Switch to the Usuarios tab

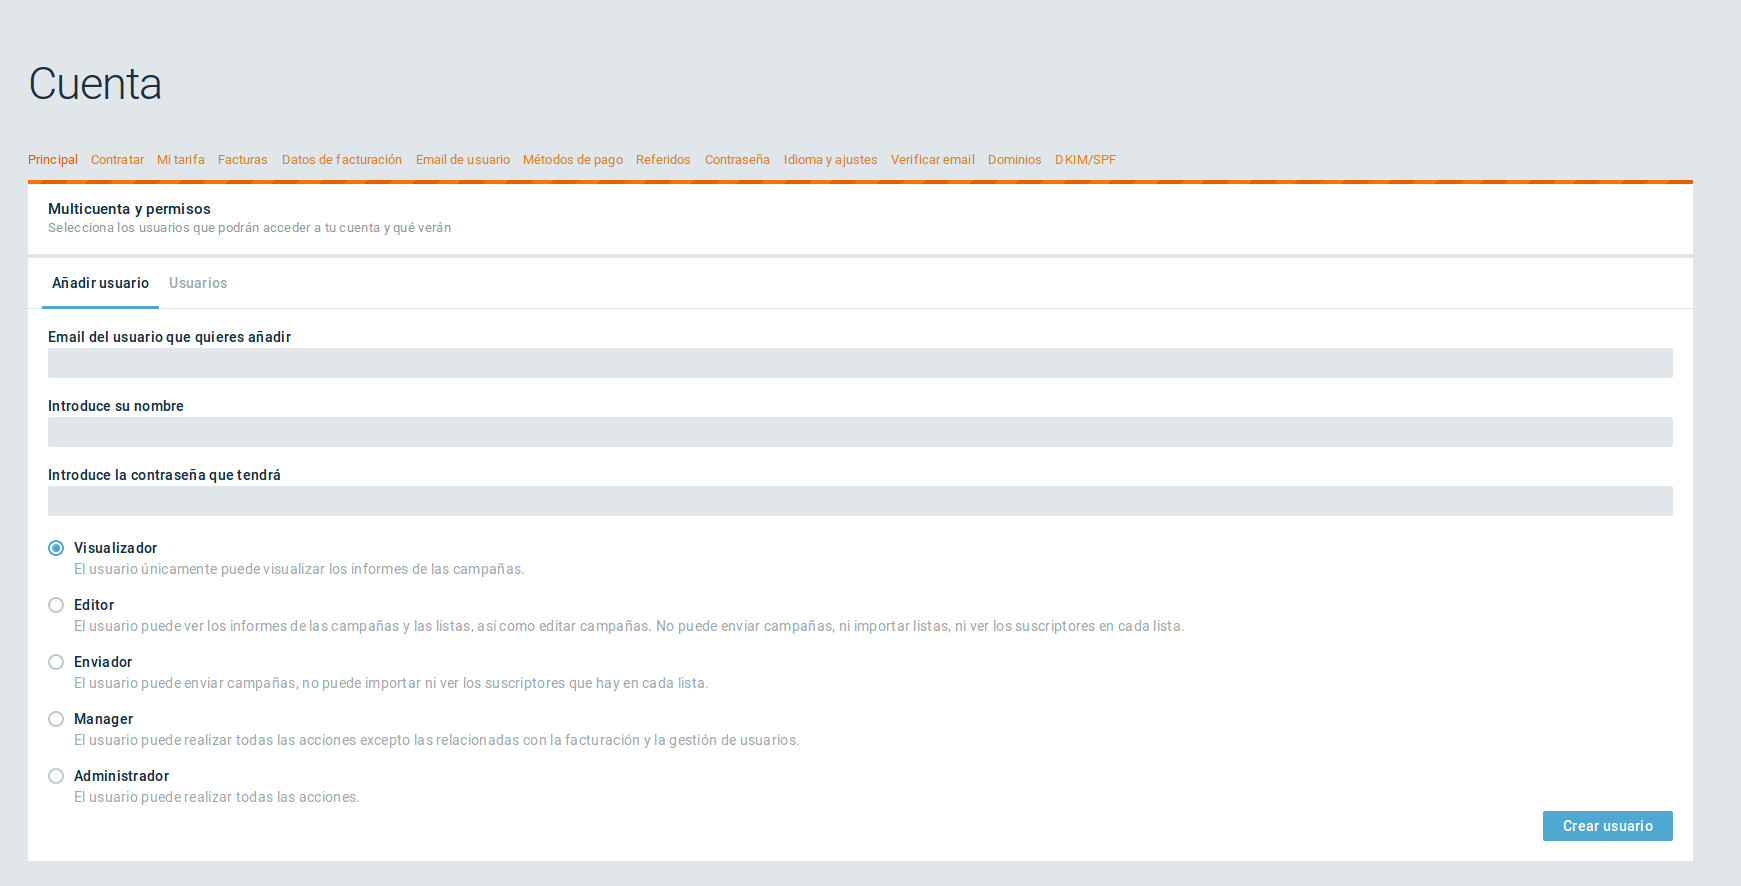198,283
